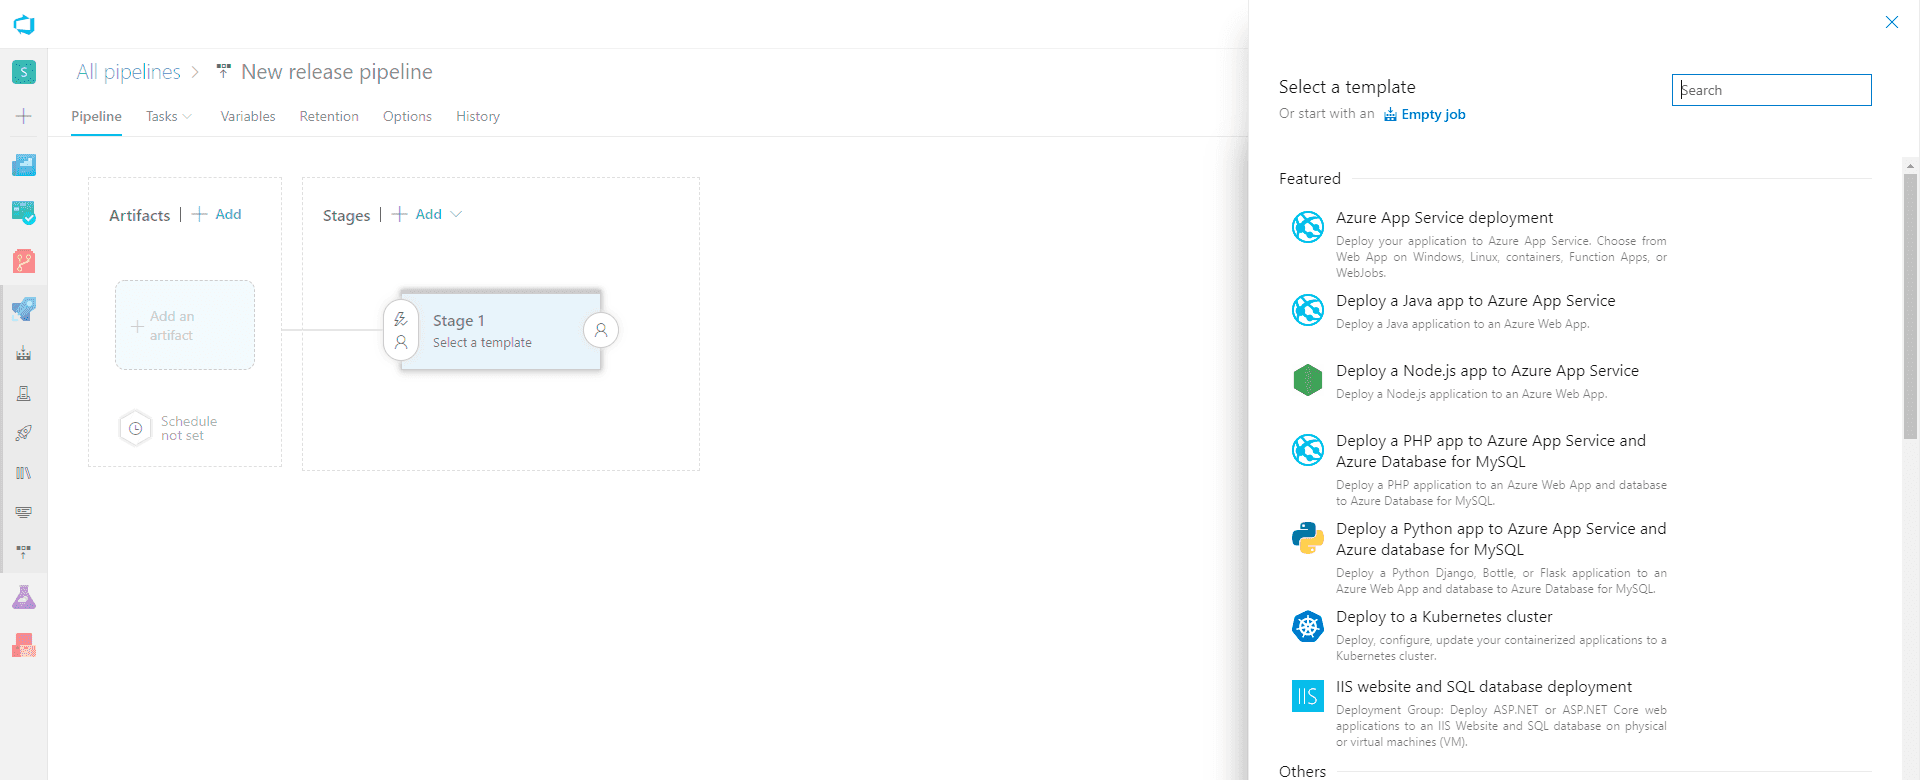Screen dimensions: 1920x780
Task: Click the plus icon in the left sidebar
Action: pyautogui.click(x=24, y=116)
